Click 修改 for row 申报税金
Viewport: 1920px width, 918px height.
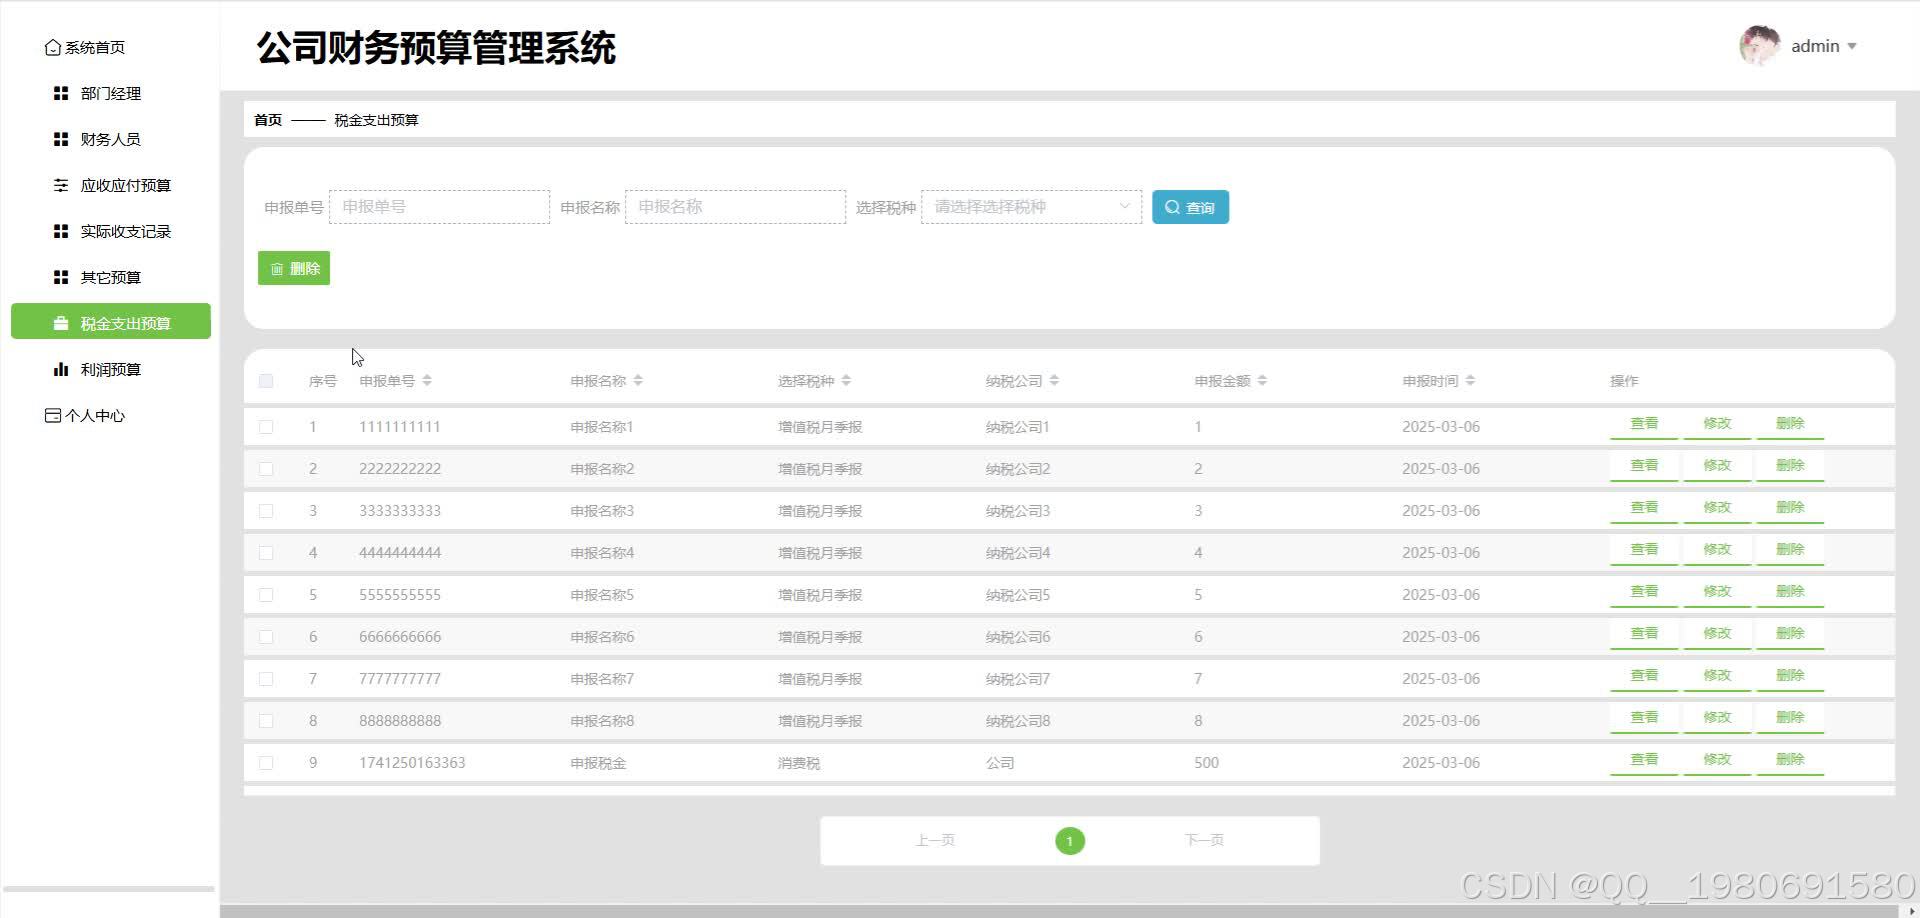point(1717,760)
